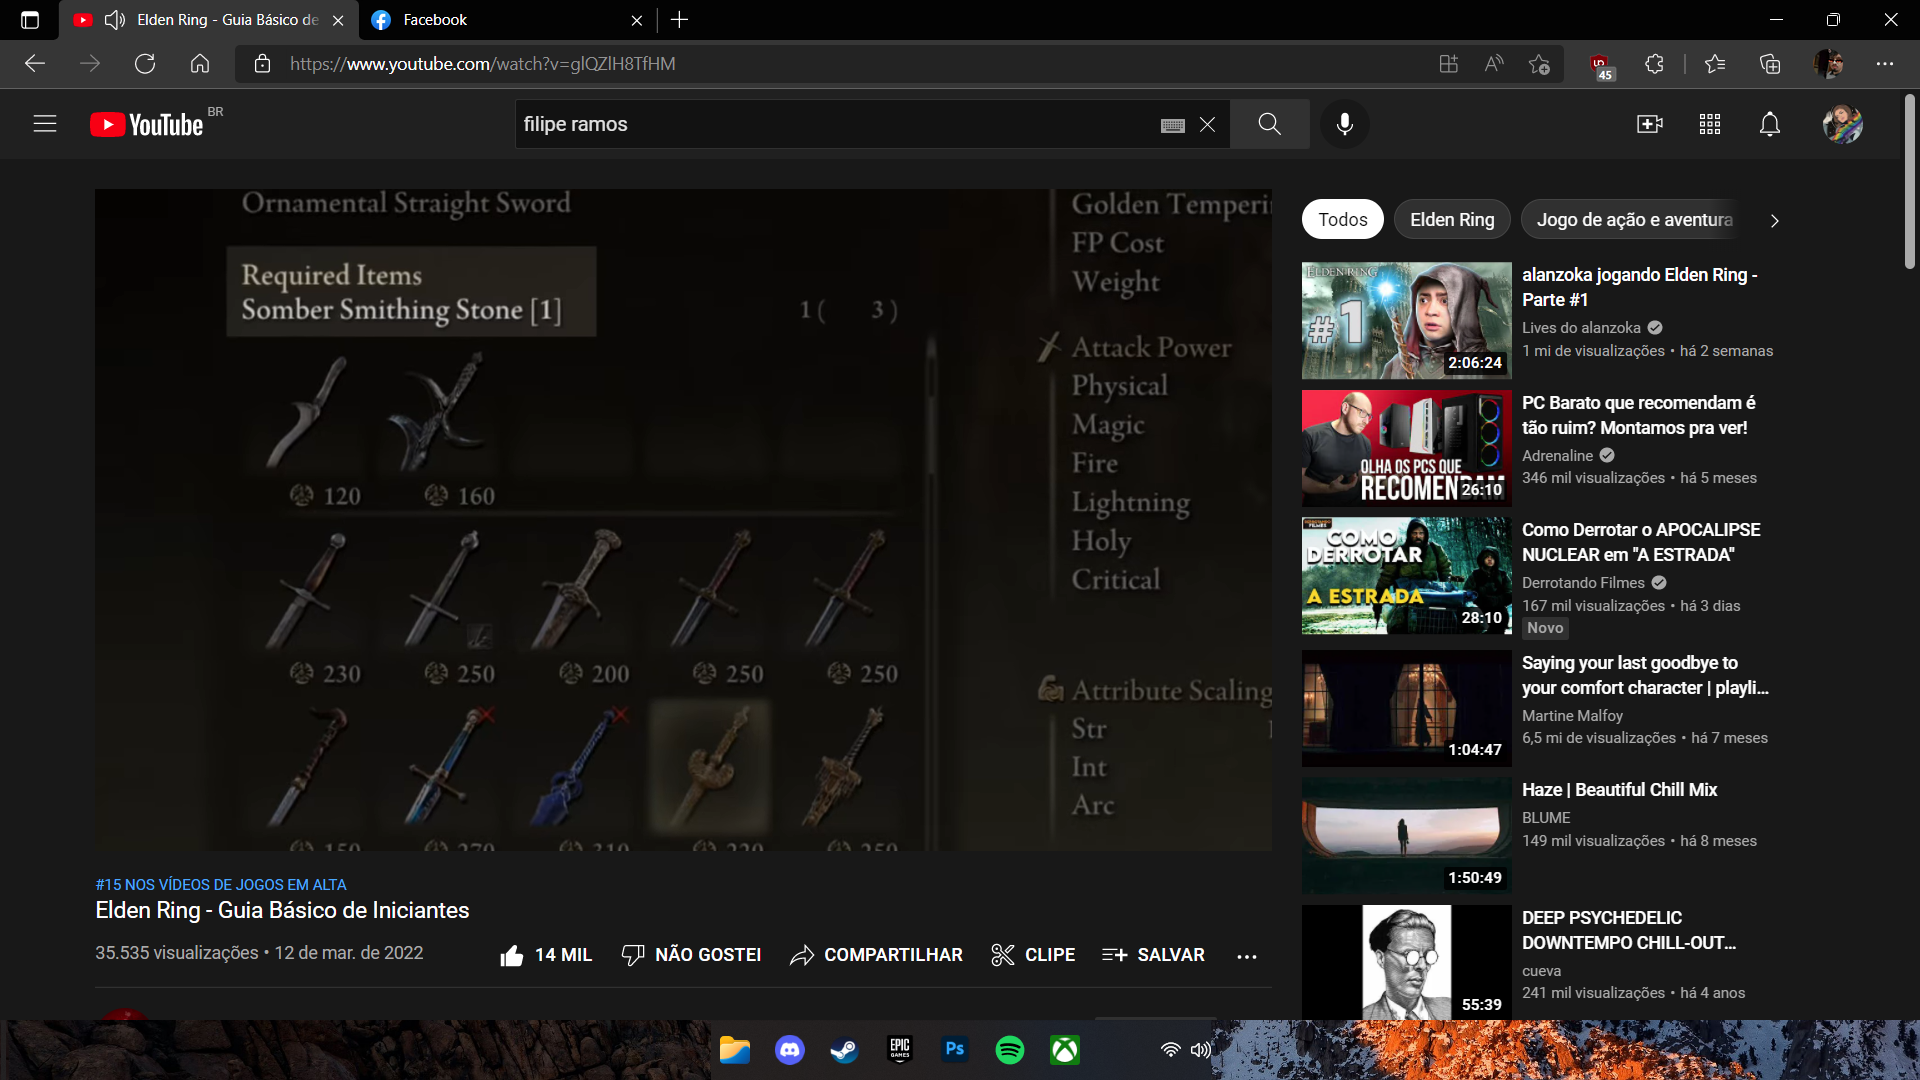Go back in browser history
1920x1080 pixels.
(35, 64)
